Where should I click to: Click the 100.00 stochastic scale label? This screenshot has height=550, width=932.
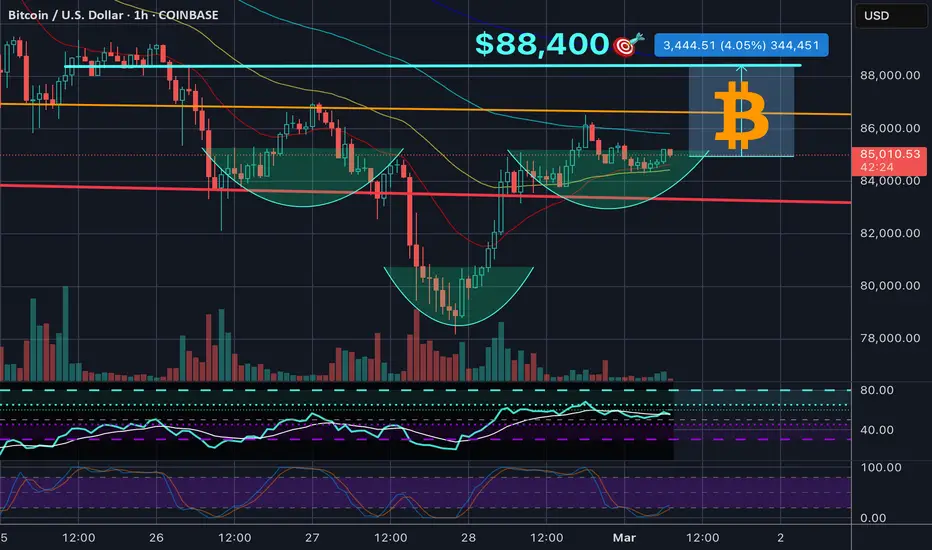pyautogui.click(x=881, y=467)
